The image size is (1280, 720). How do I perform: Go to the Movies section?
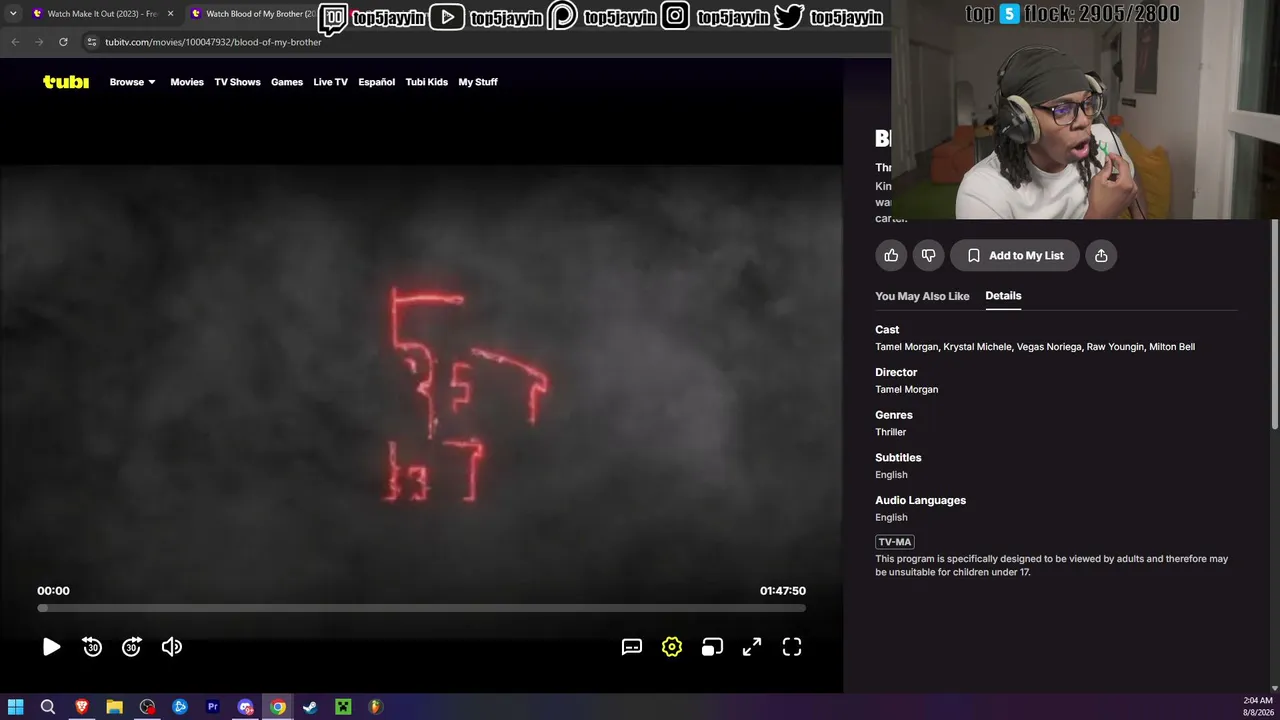click(x=187, y=82)
